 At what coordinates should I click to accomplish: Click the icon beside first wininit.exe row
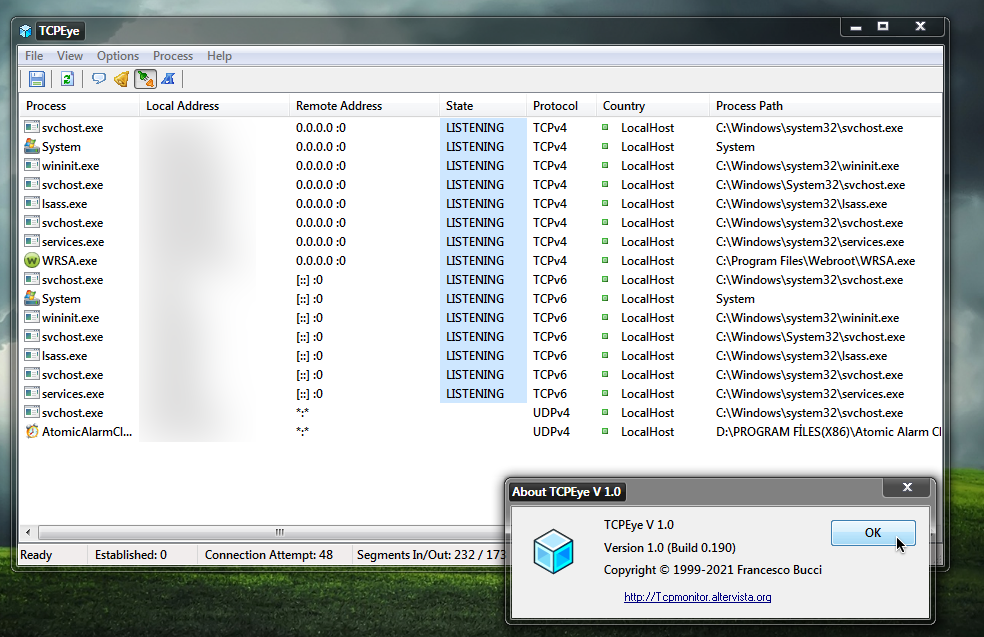pos(31,165)
